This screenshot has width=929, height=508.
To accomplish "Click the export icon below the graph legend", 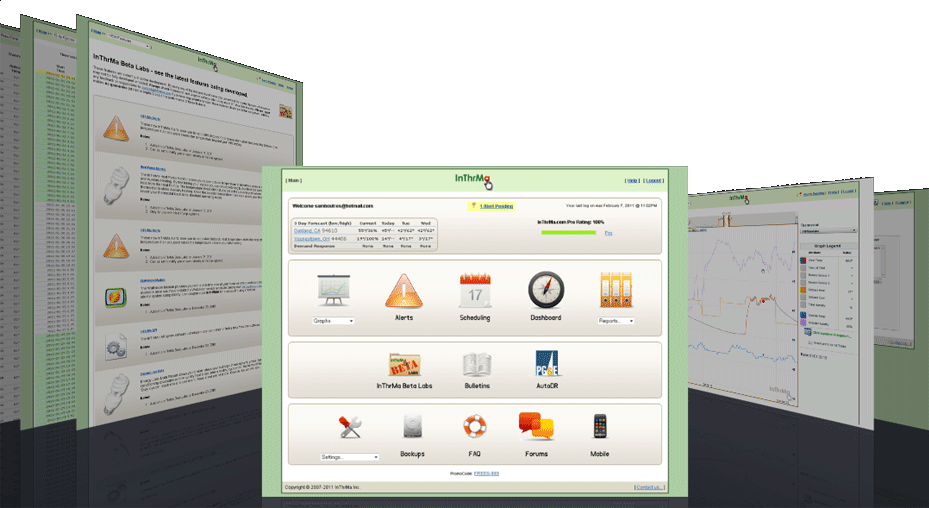I will [808, 333].
